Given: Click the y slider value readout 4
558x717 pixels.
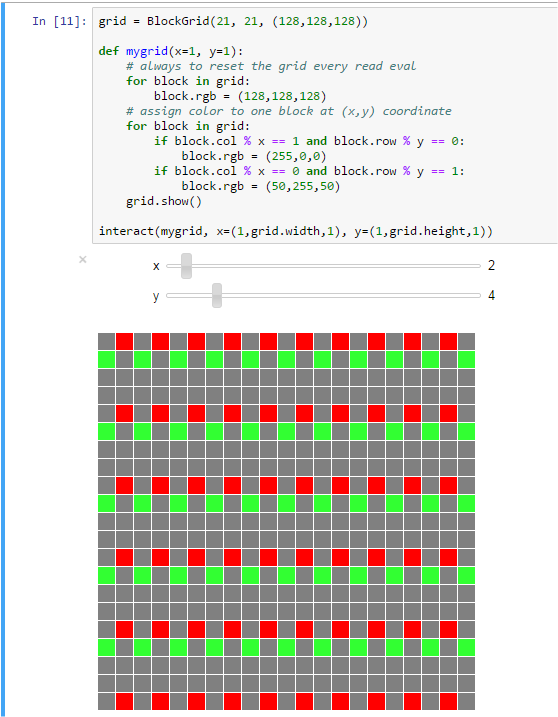Looking at the screenshot, I should point(491,295).
